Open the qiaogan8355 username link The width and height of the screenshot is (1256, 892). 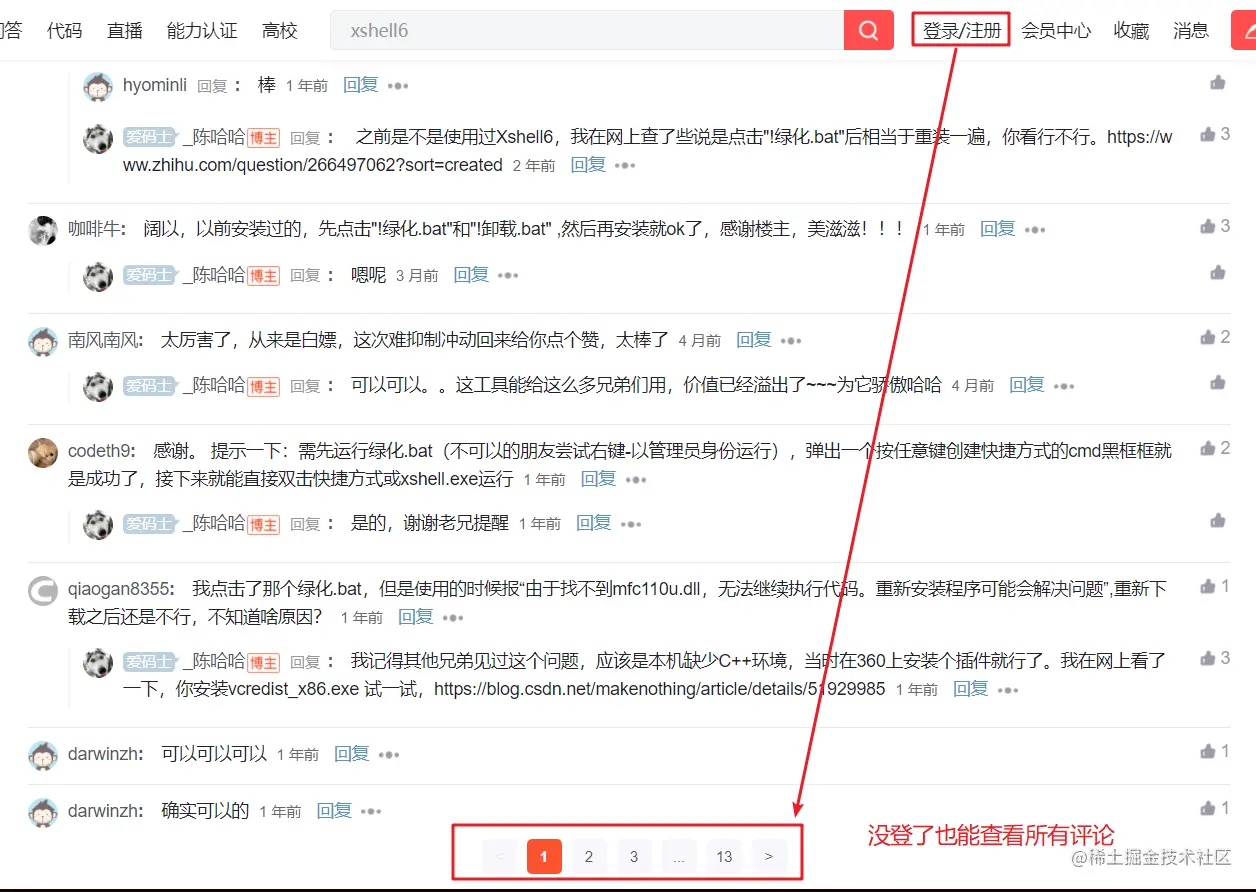[119, 589]
